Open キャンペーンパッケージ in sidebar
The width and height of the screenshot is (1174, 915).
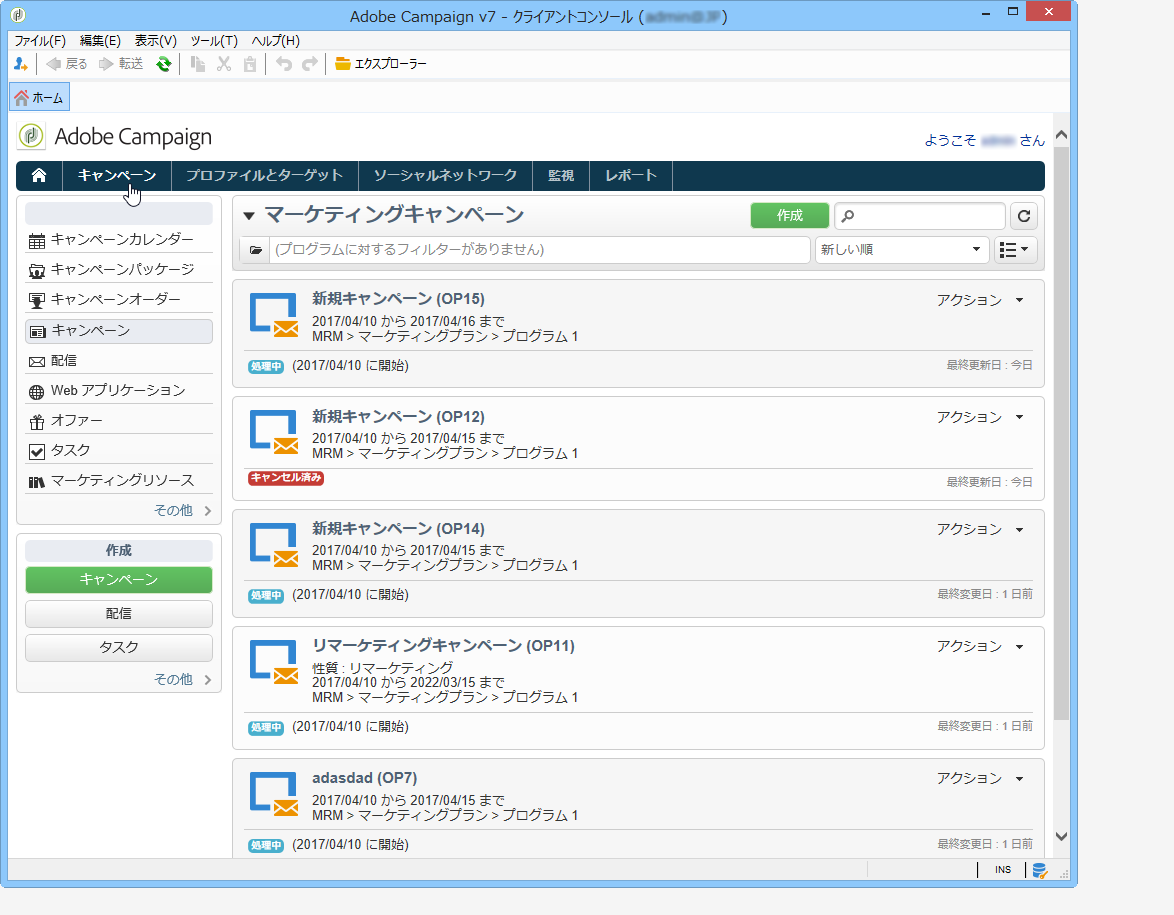tap(119, 270)
